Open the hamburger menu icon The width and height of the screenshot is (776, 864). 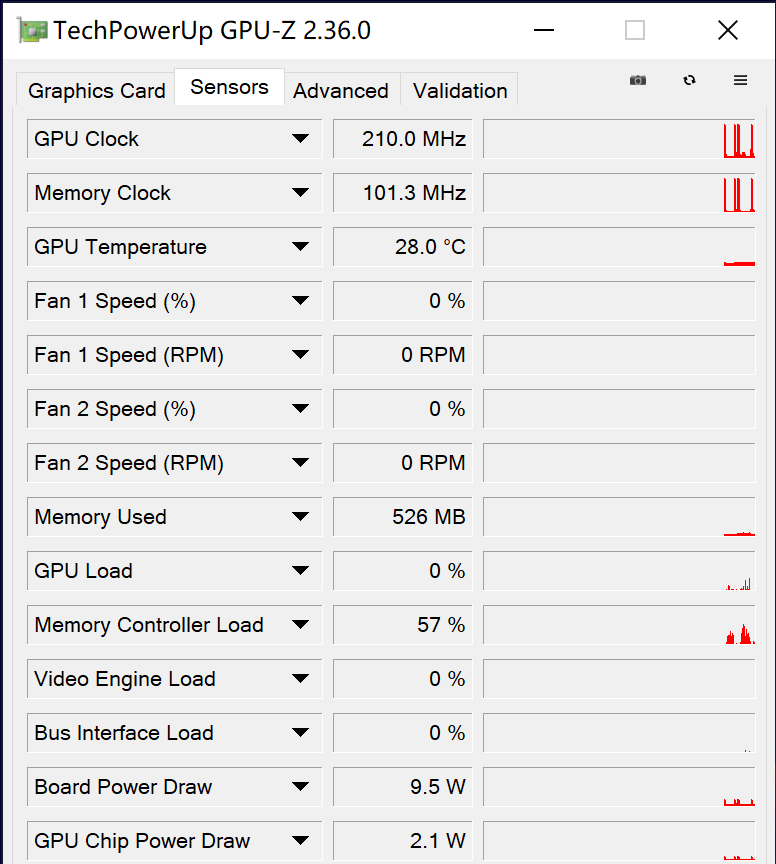741,80
